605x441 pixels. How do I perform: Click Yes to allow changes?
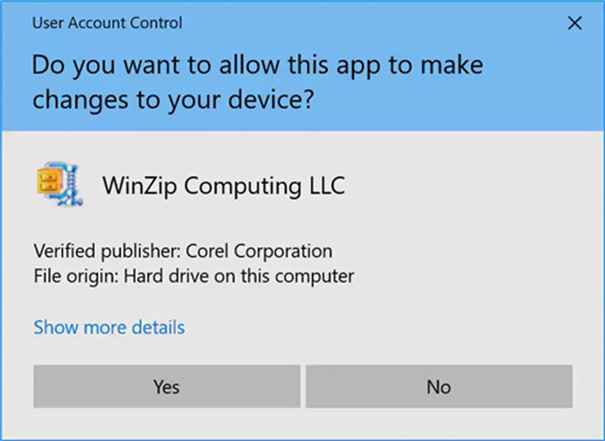[x=166, y=387]
